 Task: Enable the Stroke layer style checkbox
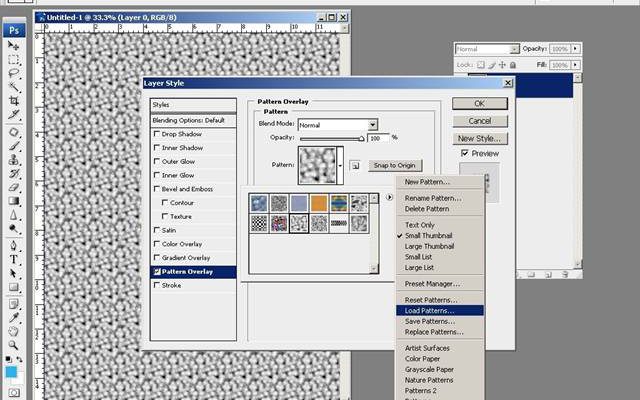(156, 285)
